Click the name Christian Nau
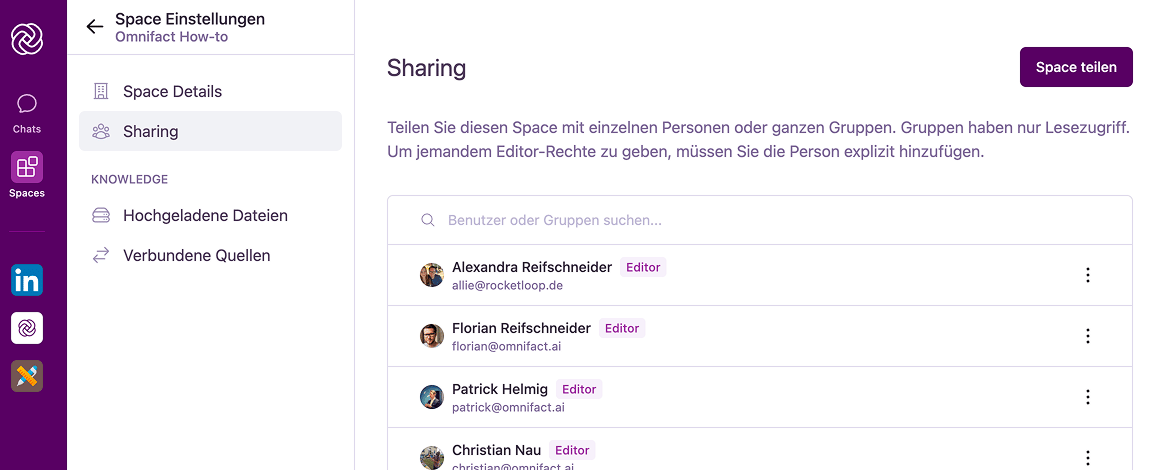This screenshot has width=1160, height=470. pyautogui.click(x=496, y=450)
